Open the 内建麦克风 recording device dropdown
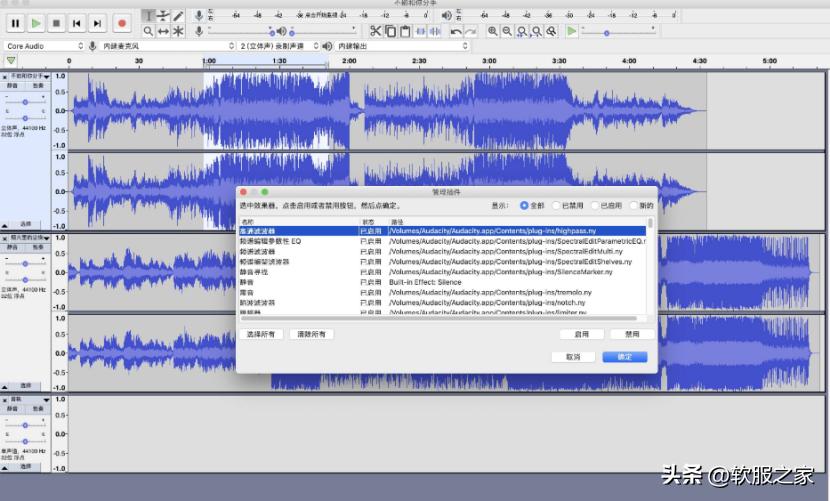Image resolution: width=830 pixels, height=501 pixels. point(162,46)
